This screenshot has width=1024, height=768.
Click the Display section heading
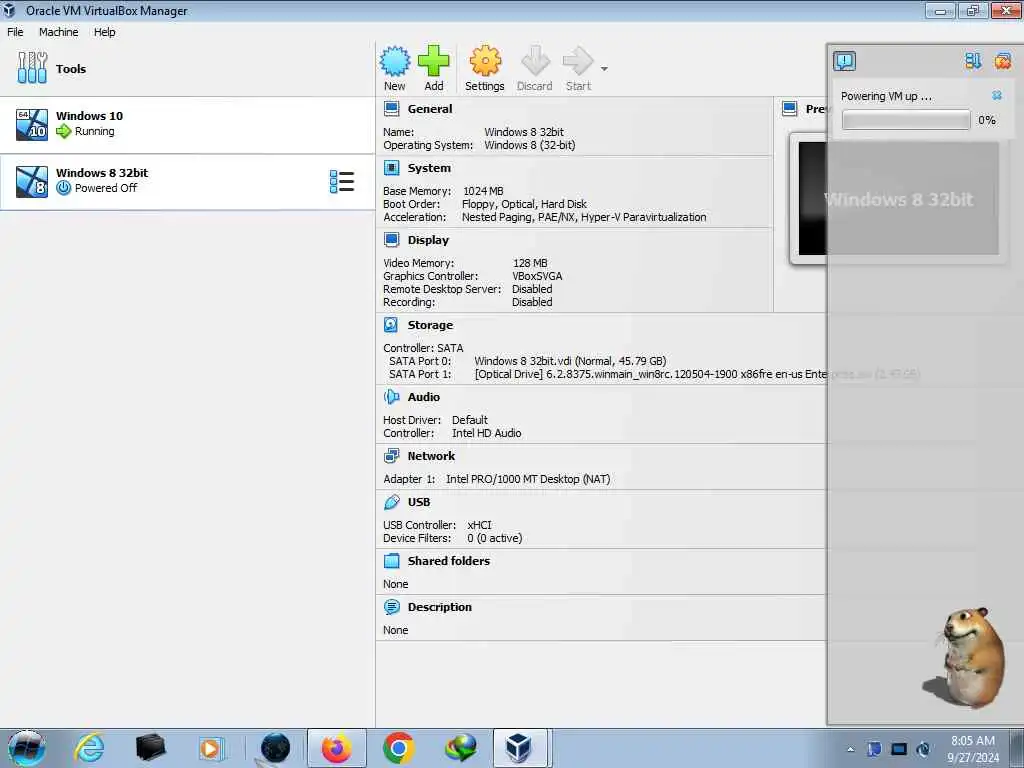click(428, 240)
